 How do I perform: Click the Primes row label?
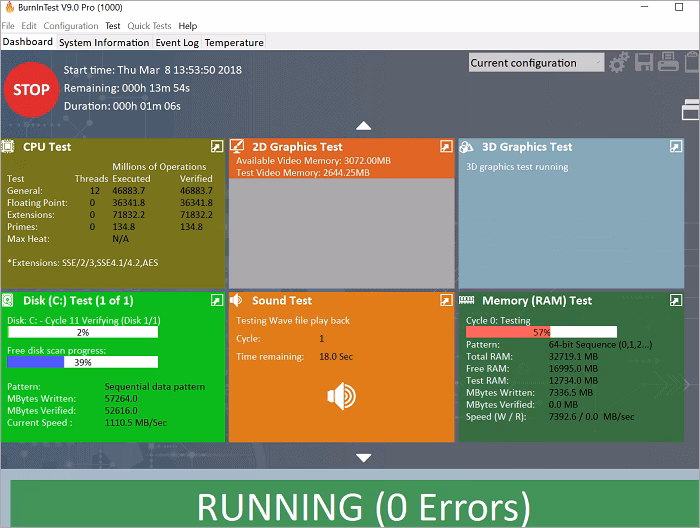22,227
